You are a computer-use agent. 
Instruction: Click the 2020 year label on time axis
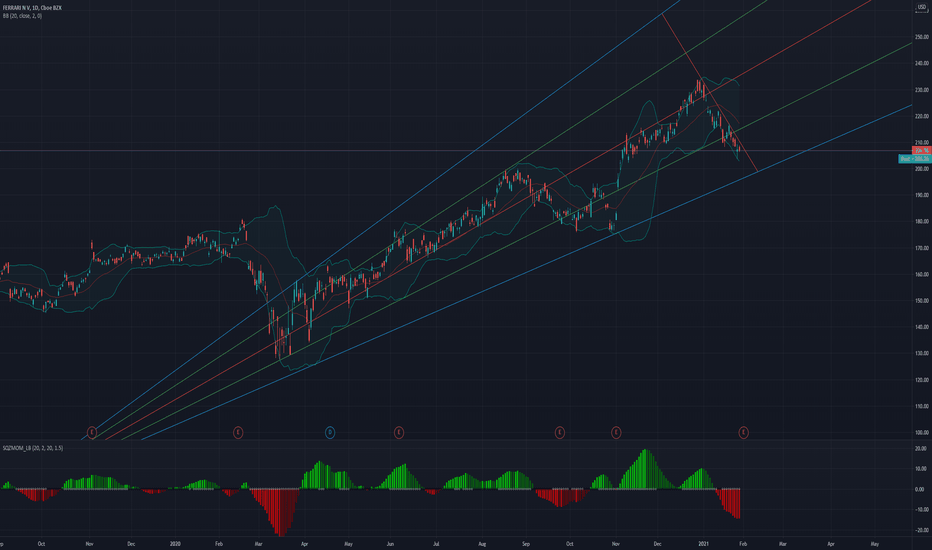coord(175,543)
